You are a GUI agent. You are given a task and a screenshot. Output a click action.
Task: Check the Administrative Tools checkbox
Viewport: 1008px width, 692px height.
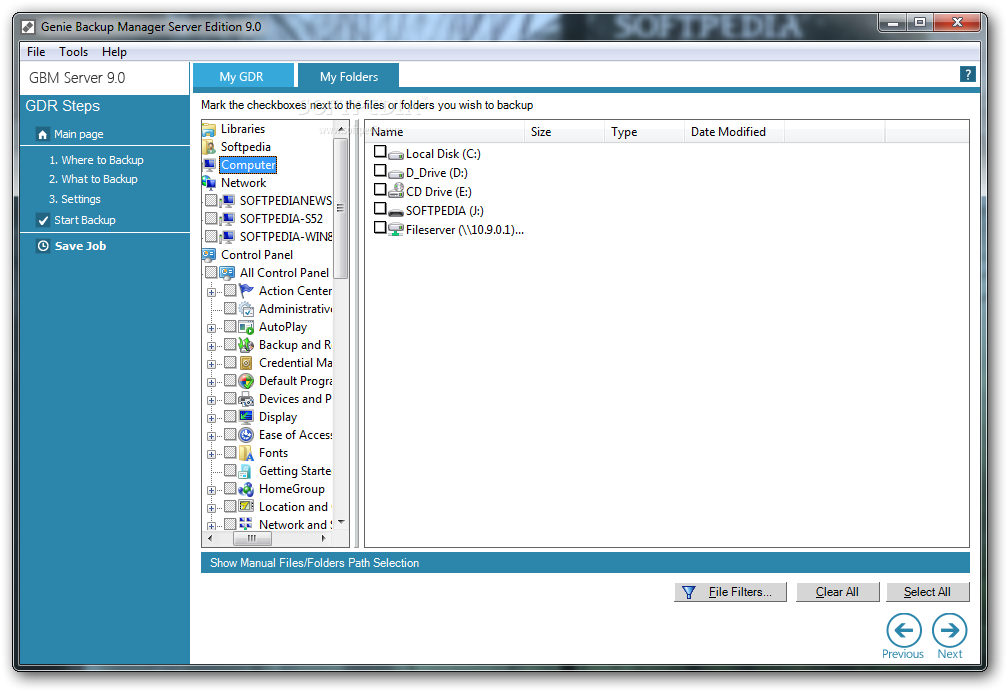230,309
